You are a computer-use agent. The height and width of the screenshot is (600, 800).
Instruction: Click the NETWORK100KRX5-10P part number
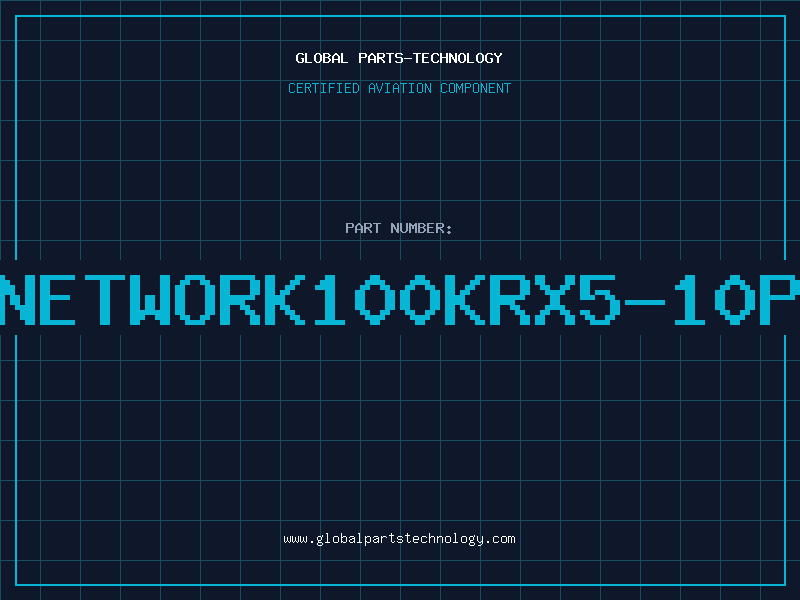coord(400,299)
